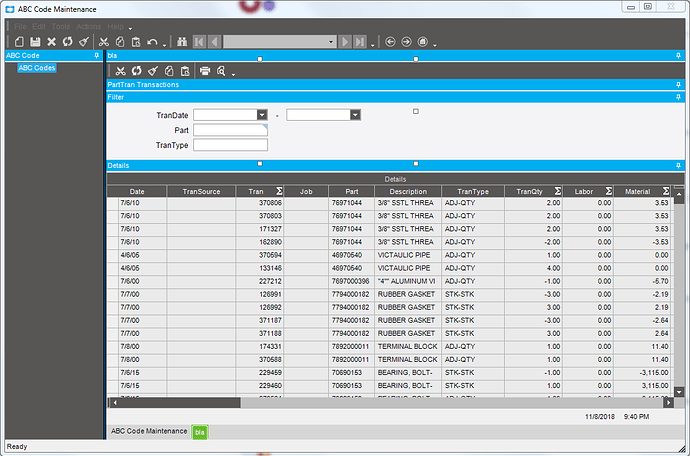Go to previous record navigation button

[x=215, y=42]
